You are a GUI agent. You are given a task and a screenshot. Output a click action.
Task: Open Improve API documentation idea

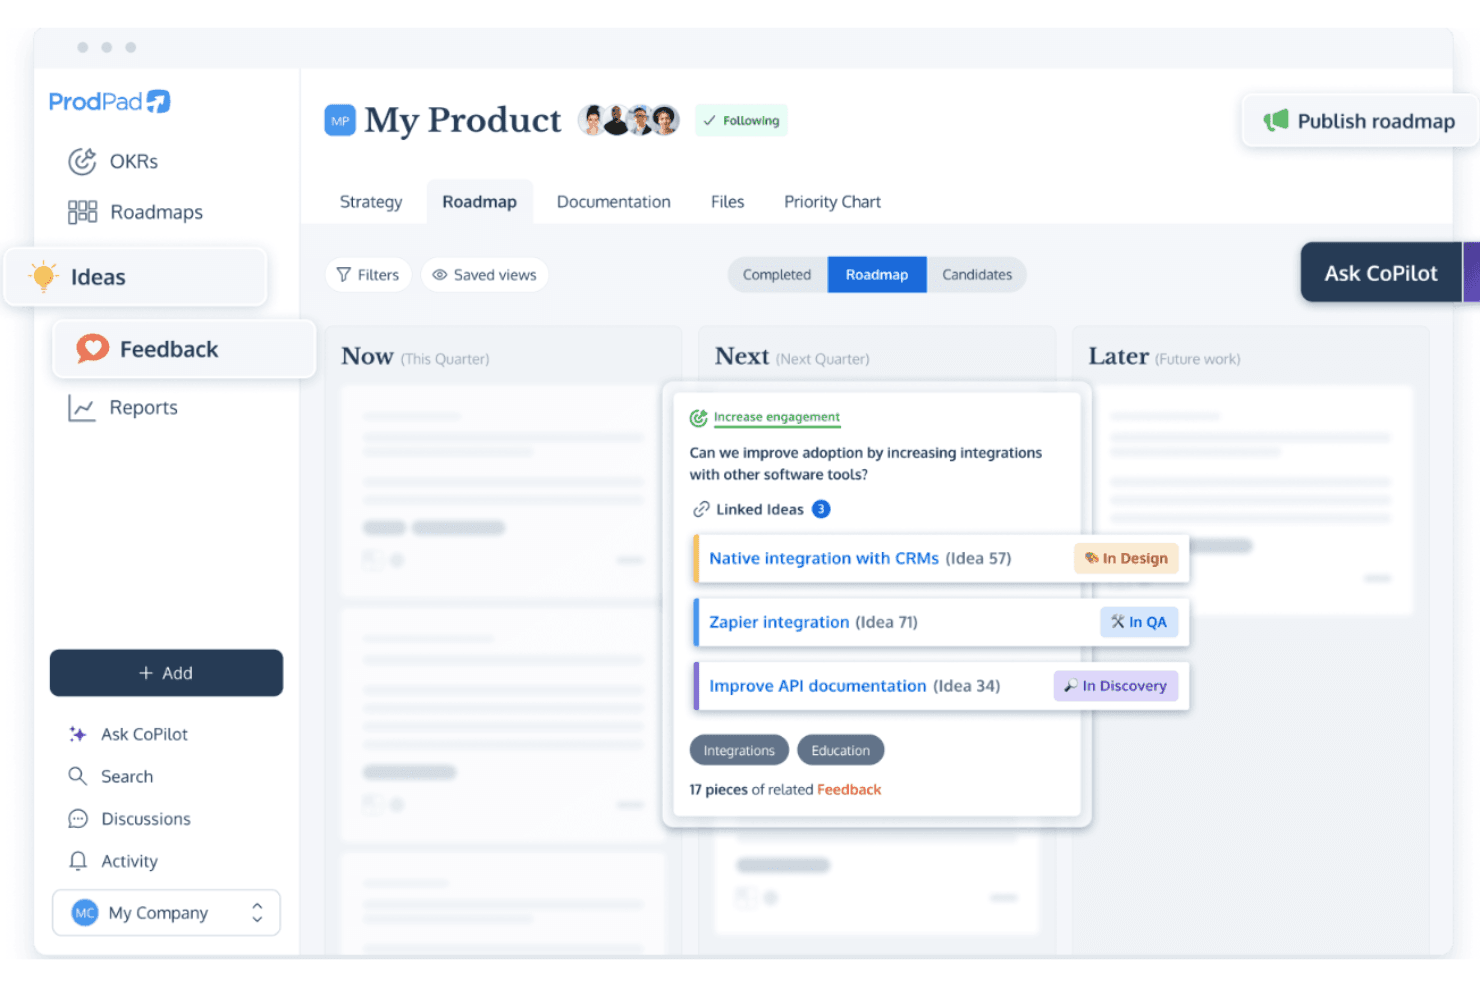pyautogui.click(x=818, y=686)
